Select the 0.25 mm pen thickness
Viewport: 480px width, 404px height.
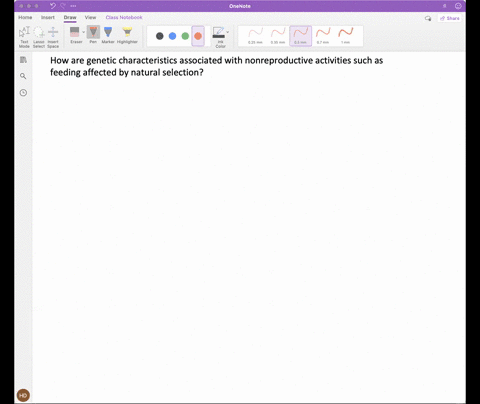click(255, 36)
